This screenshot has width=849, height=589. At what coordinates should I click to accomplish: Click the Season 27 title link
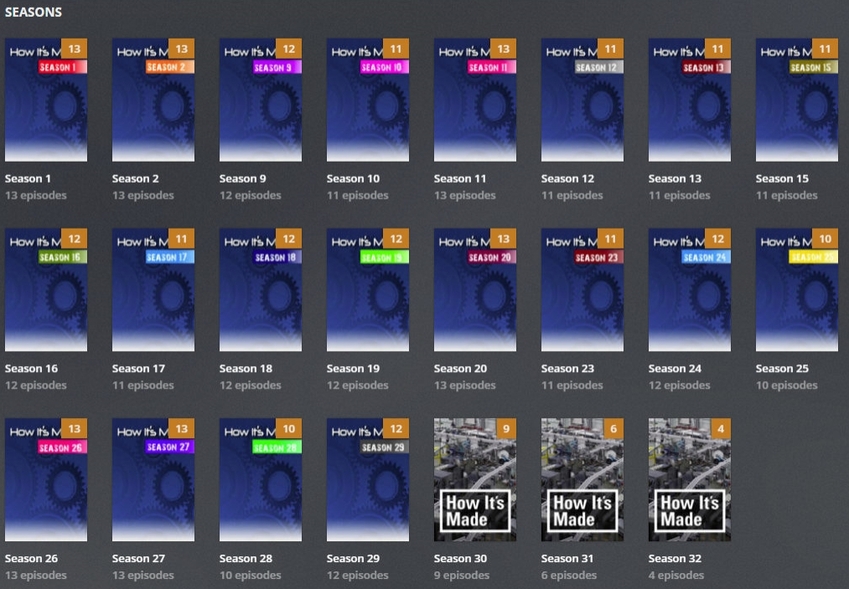[x=139, y=559]
